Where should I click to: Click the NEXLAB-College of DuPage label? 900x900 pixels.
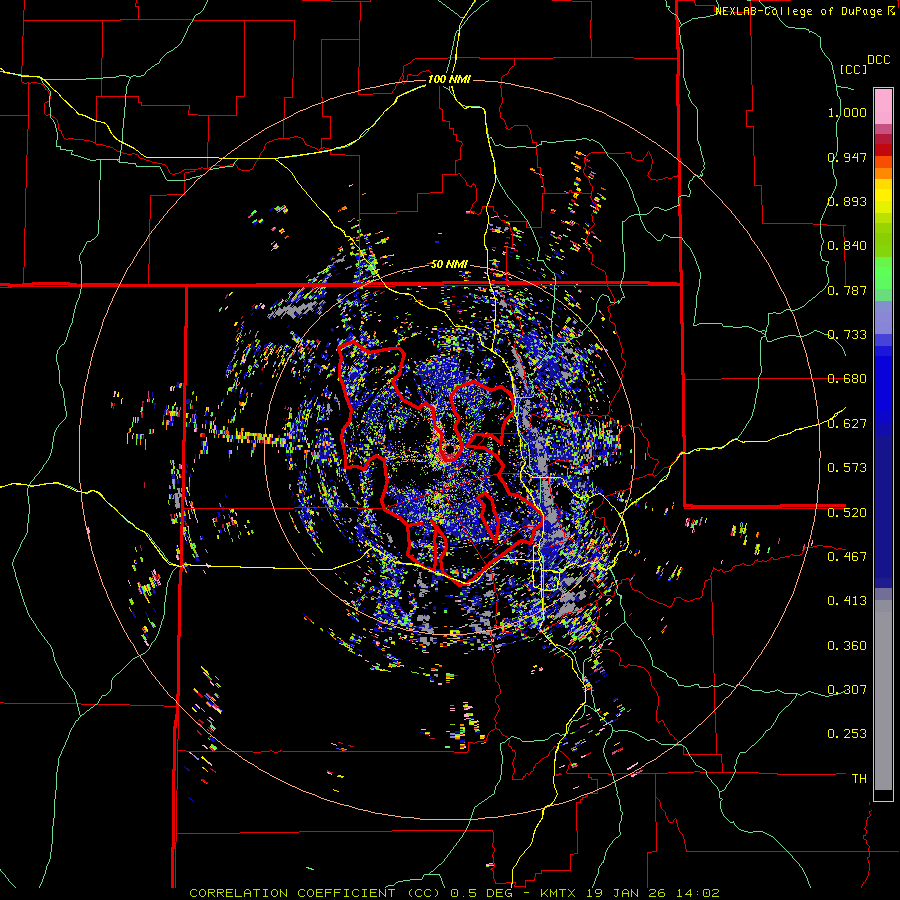[x=800, y=11]
